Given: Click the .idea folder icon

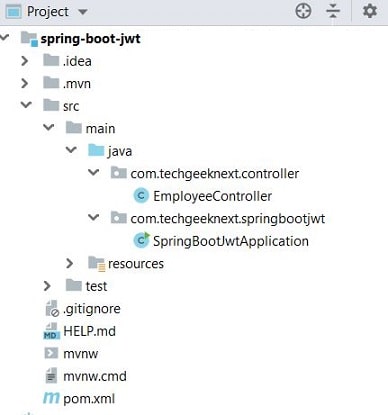Looking at the screenshot, I should [x=51, y=60].
